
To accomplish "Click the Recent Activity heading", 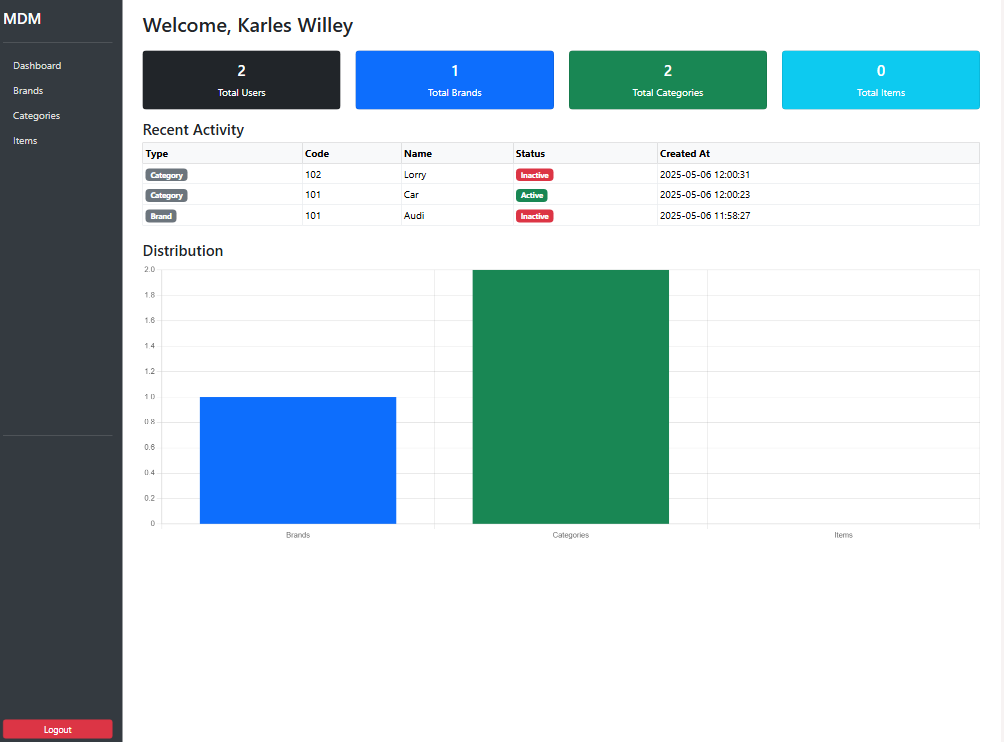I will [193, 130].
